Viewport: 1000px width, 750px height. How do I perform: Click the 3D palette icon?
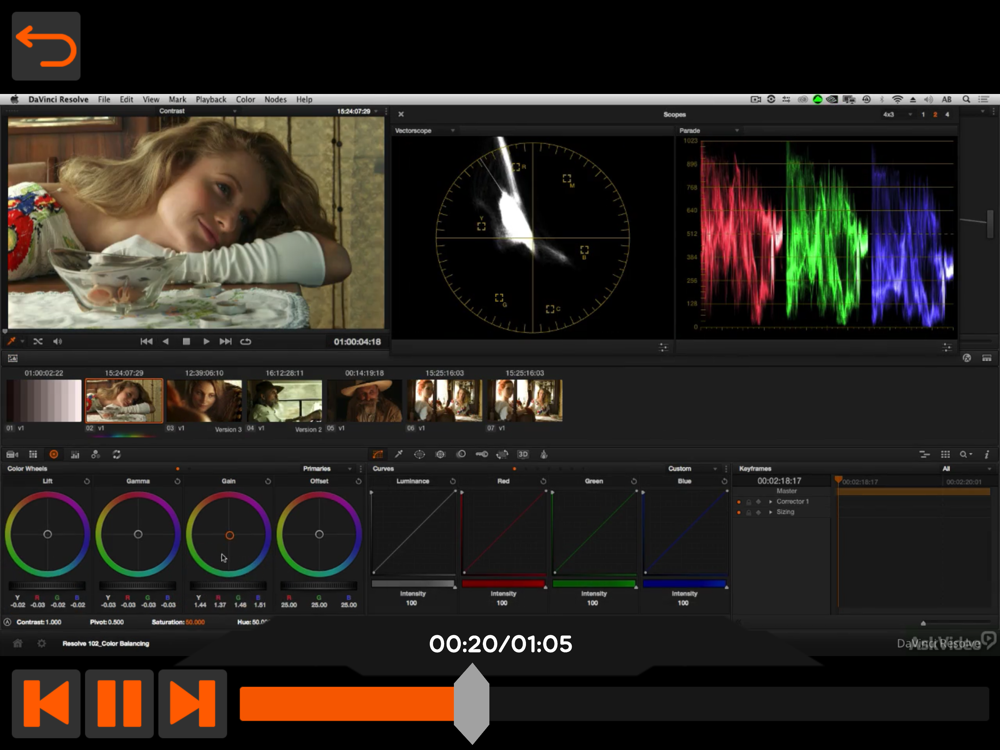tap(523, 454)
